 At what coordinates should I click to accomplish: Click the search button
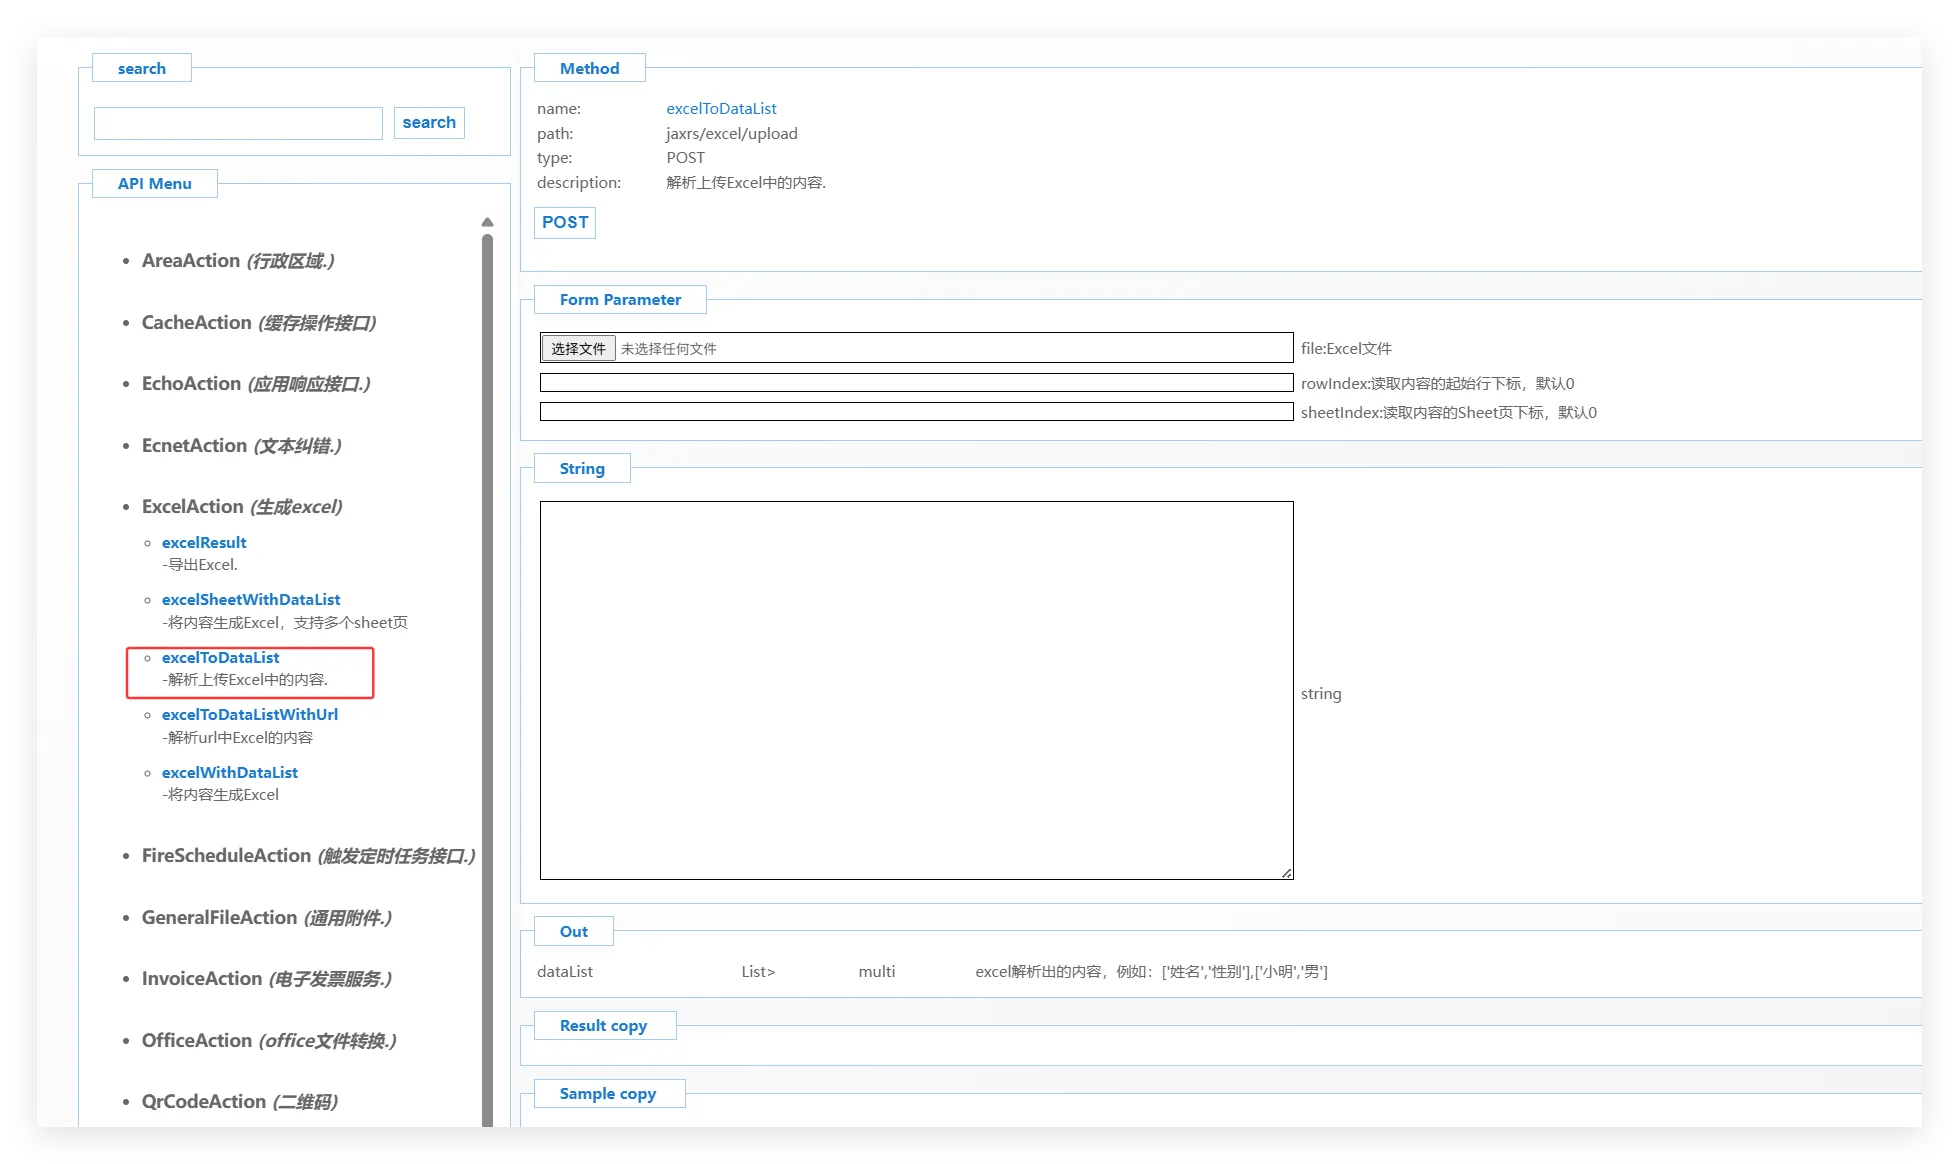click(429, 123)
